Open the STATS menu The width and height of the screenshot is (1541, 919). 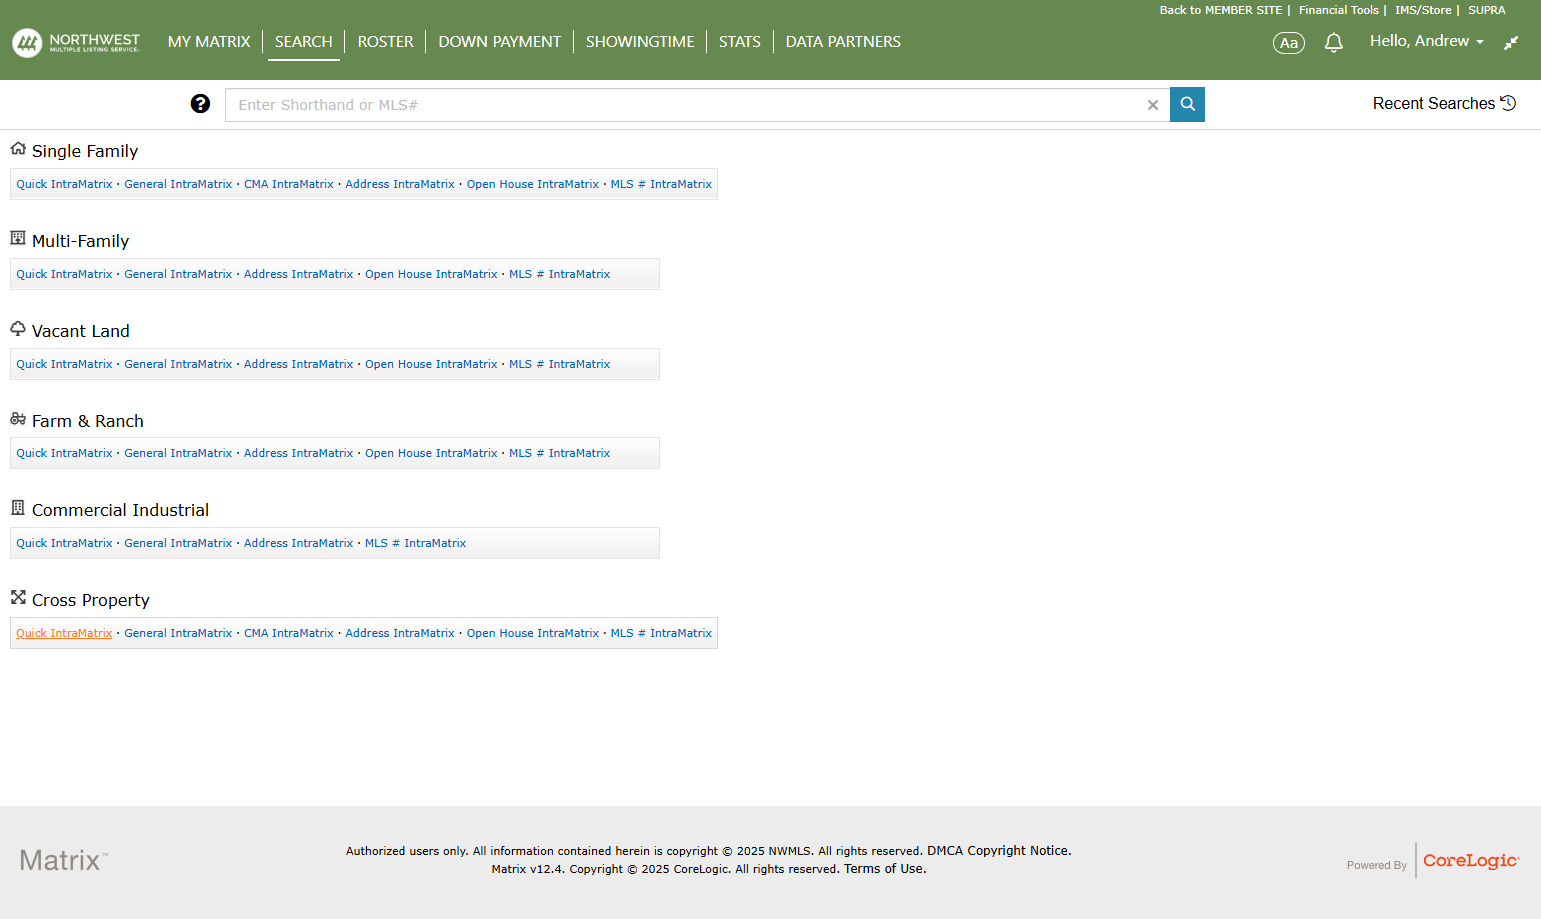click(x=740, y=42)
